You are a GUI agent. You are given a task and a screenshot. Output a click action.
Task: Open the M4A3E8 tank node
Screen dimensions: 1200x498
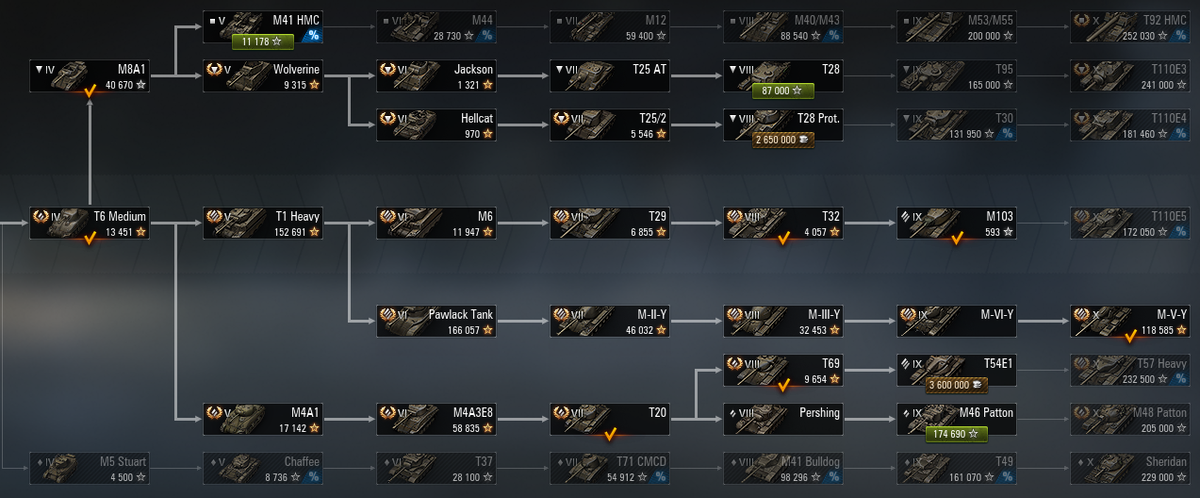tap(437, 419)
